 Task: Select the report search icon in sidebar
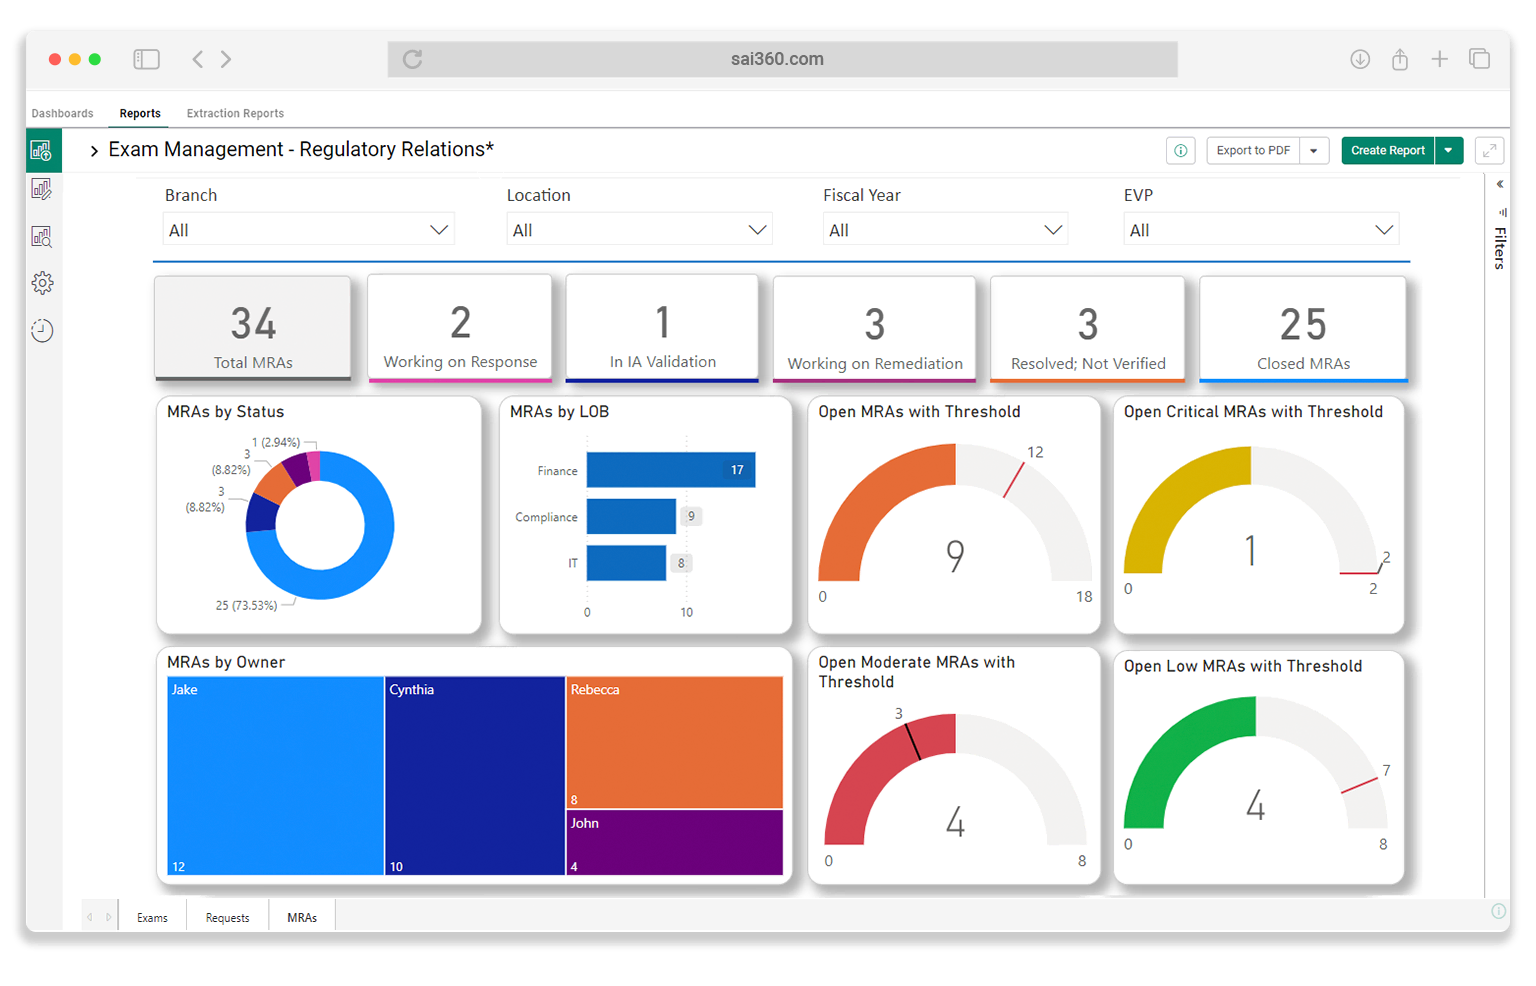pos(42,236)
